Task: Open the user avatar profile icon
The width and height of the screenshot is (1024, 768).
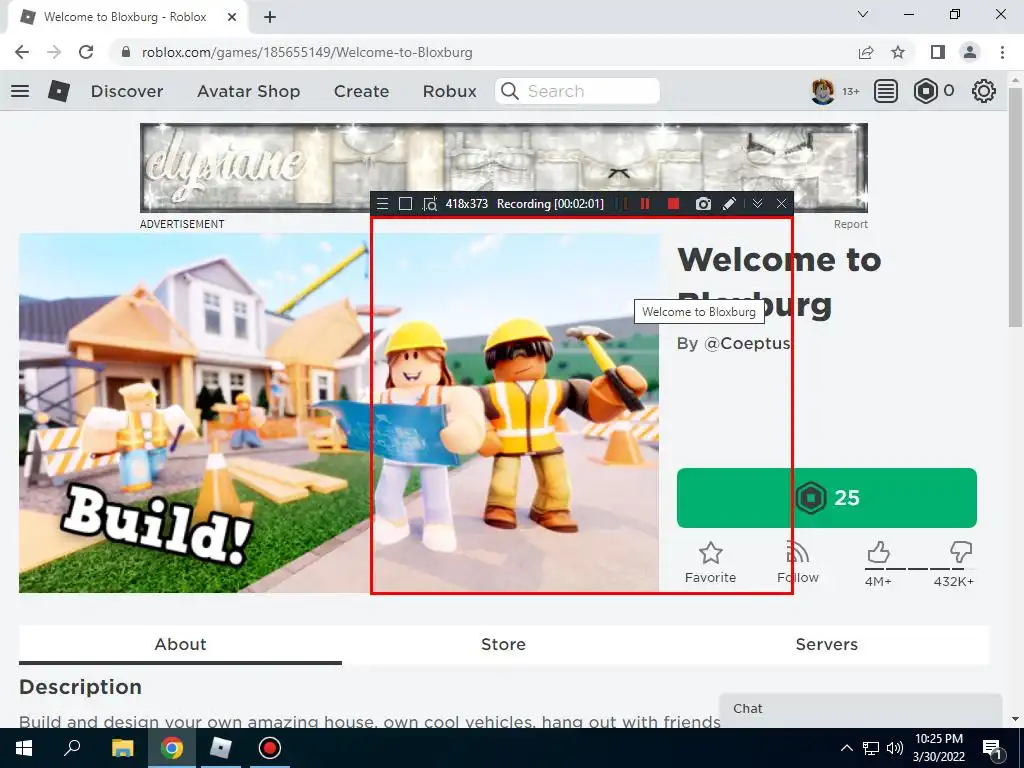Action: pyautogui.click(x=823, y=91)
